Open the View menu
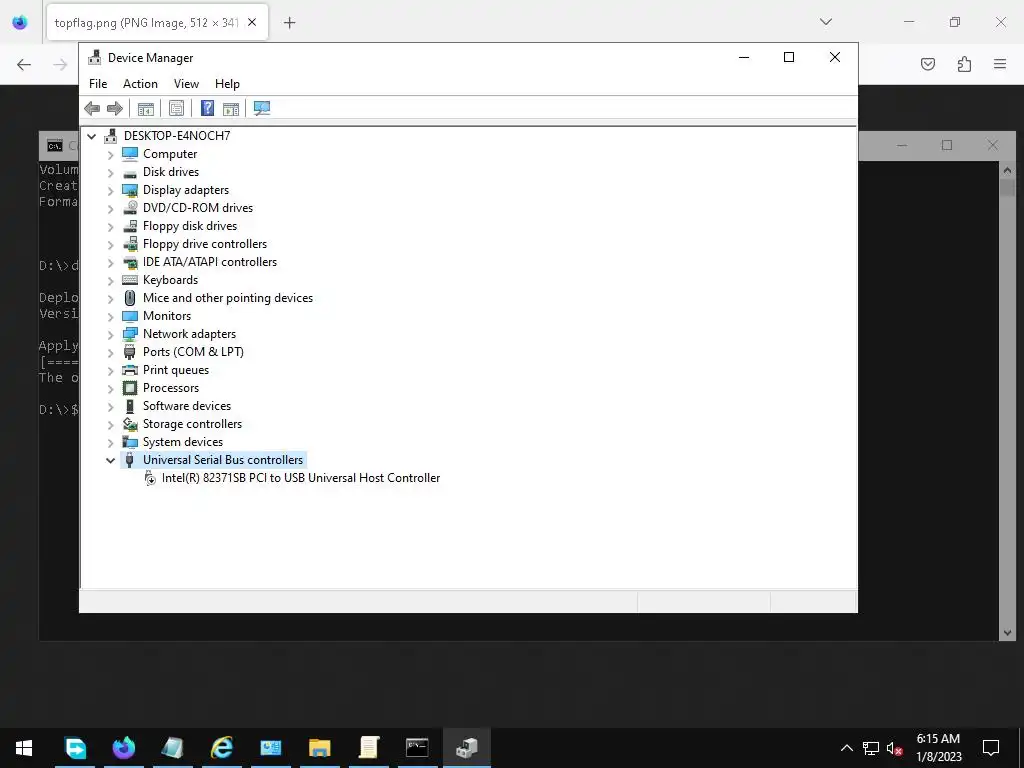 [x=186, y=84]
